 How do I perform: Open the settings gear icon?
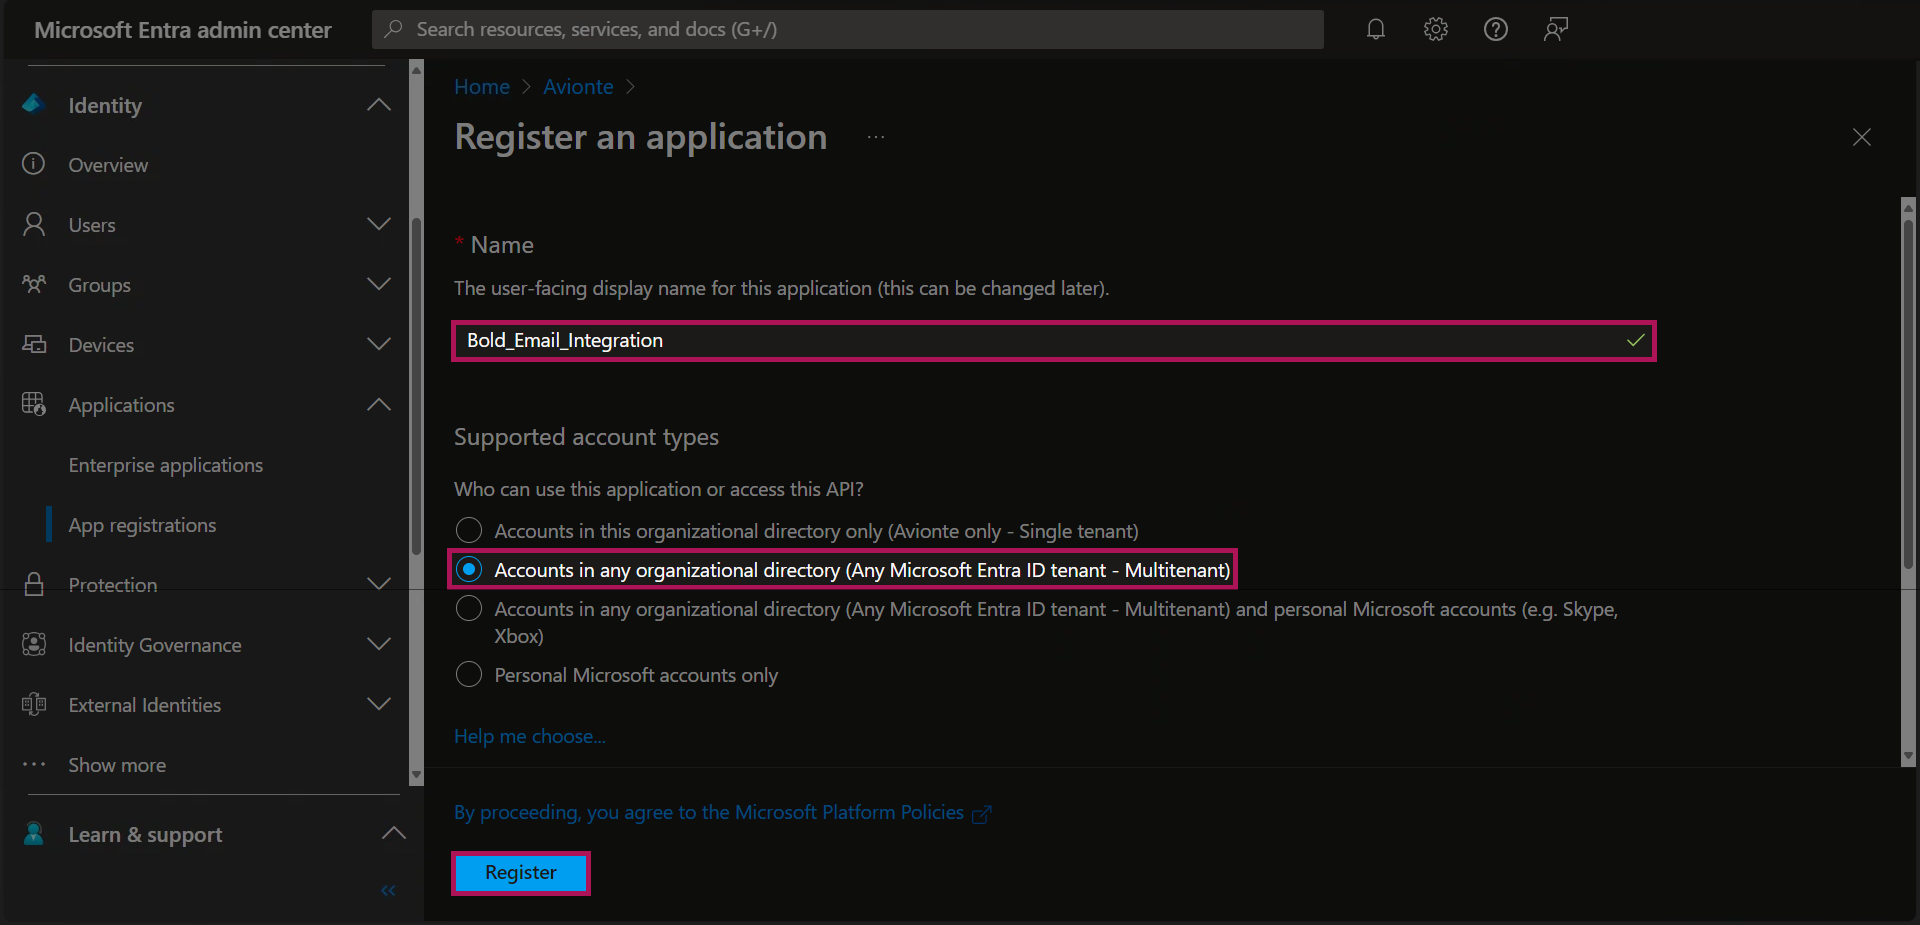point(1436,29)
